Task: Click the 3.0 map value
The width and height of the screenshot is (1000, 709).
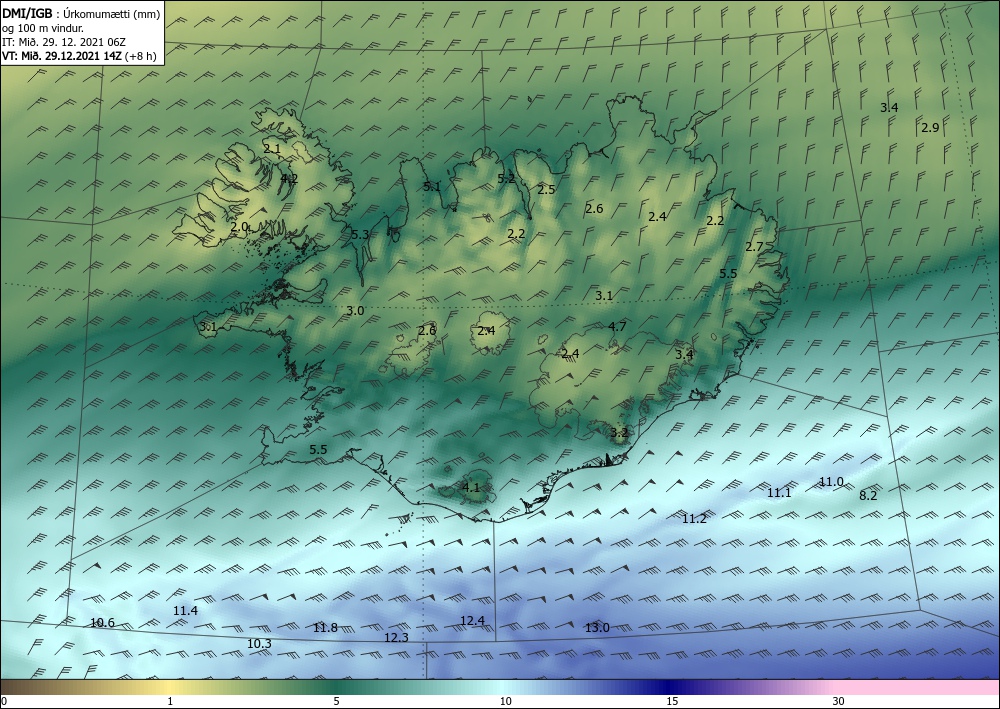Action: click(355, 311)
